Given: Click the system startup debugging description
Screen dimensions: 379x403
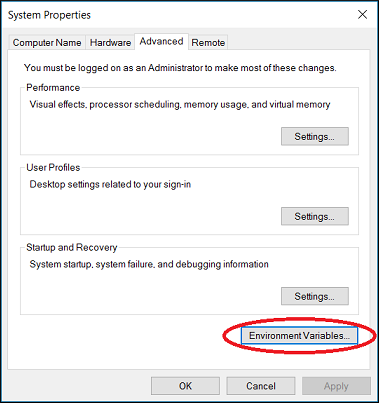Looking at the screenshot, I should tap(149, 264).
